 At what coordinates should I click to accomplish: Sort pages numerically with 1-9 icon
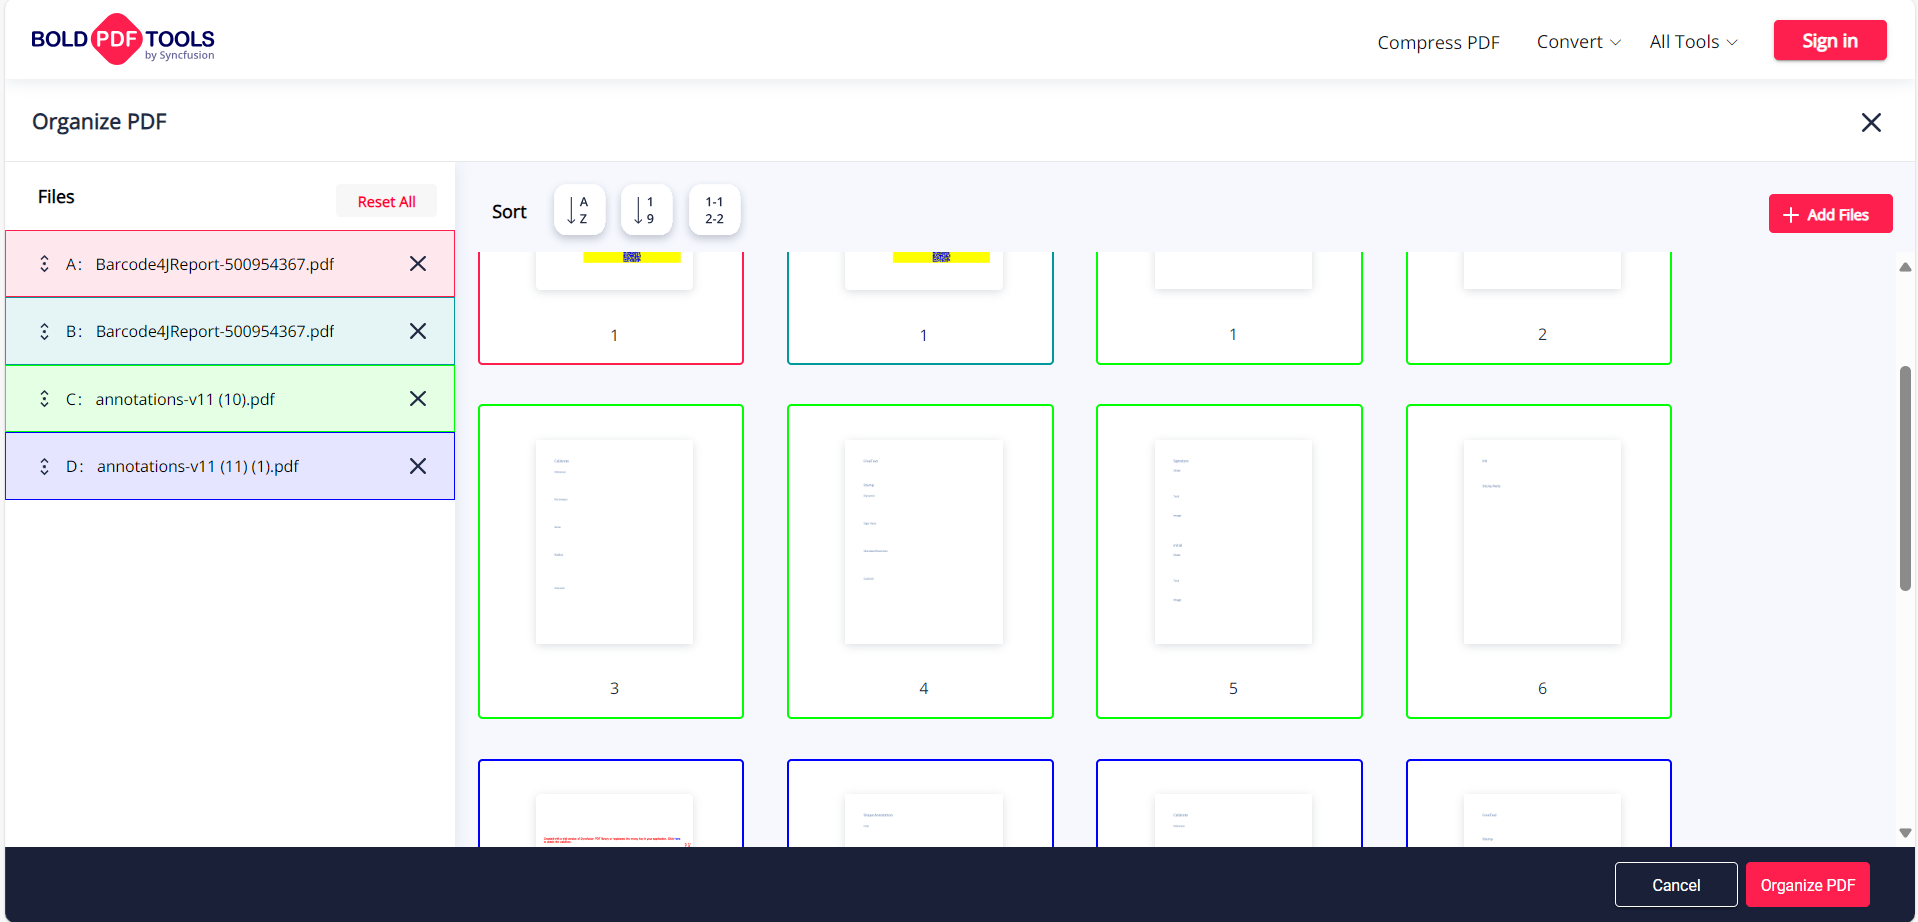click(x=646, y=210)
